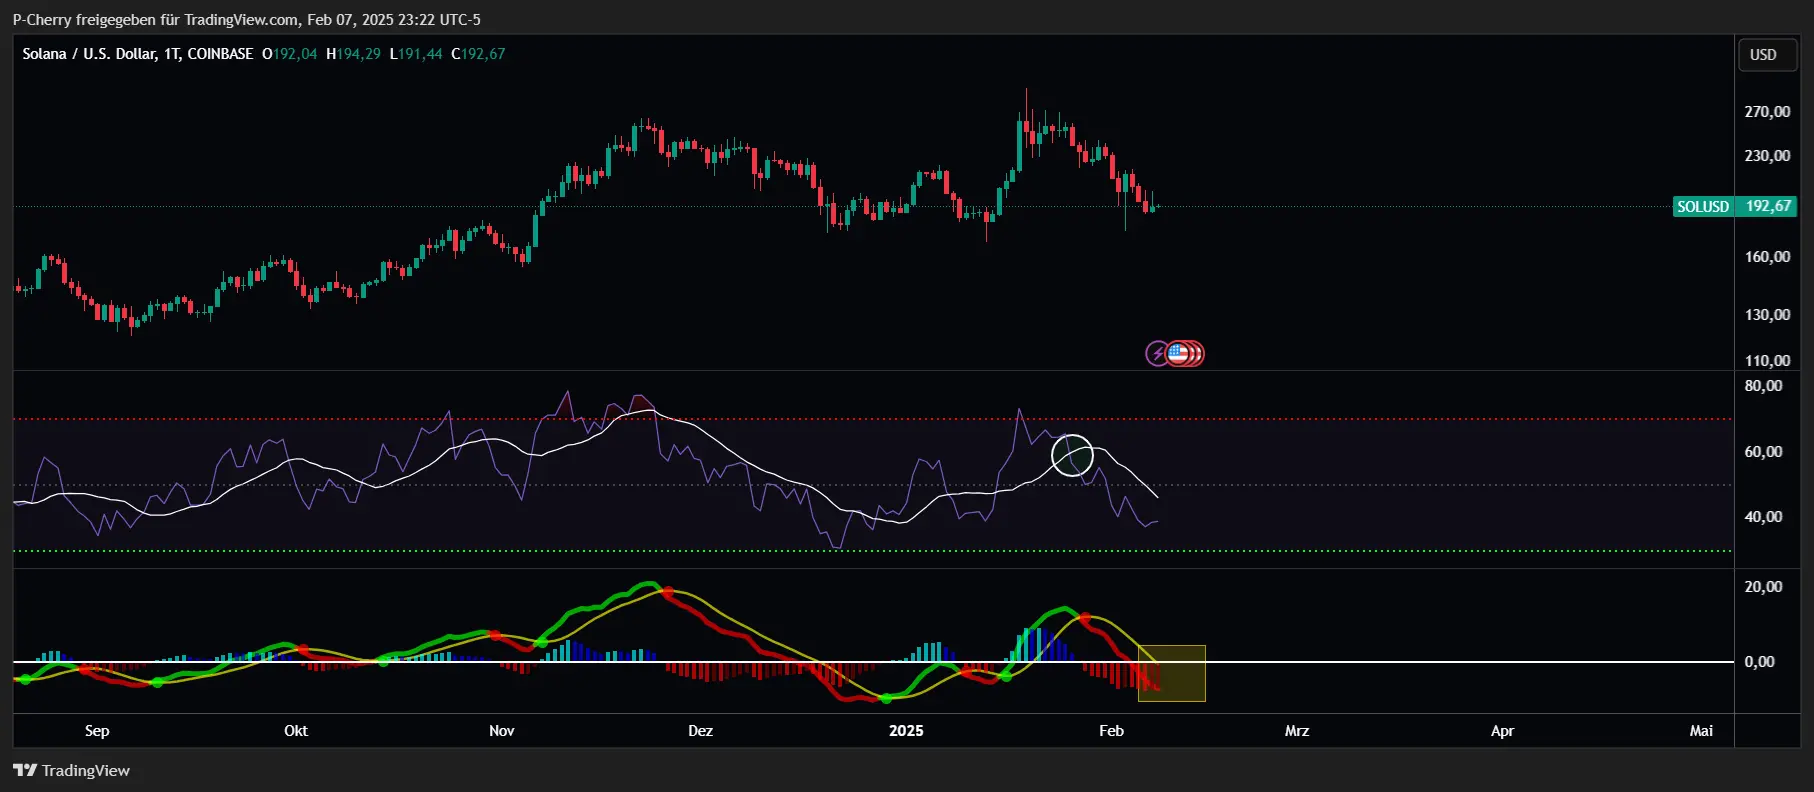Click the 60,00 RSI axis label
The width and height of the screenshot is (1814, 792).
[x=1763, y=452]
